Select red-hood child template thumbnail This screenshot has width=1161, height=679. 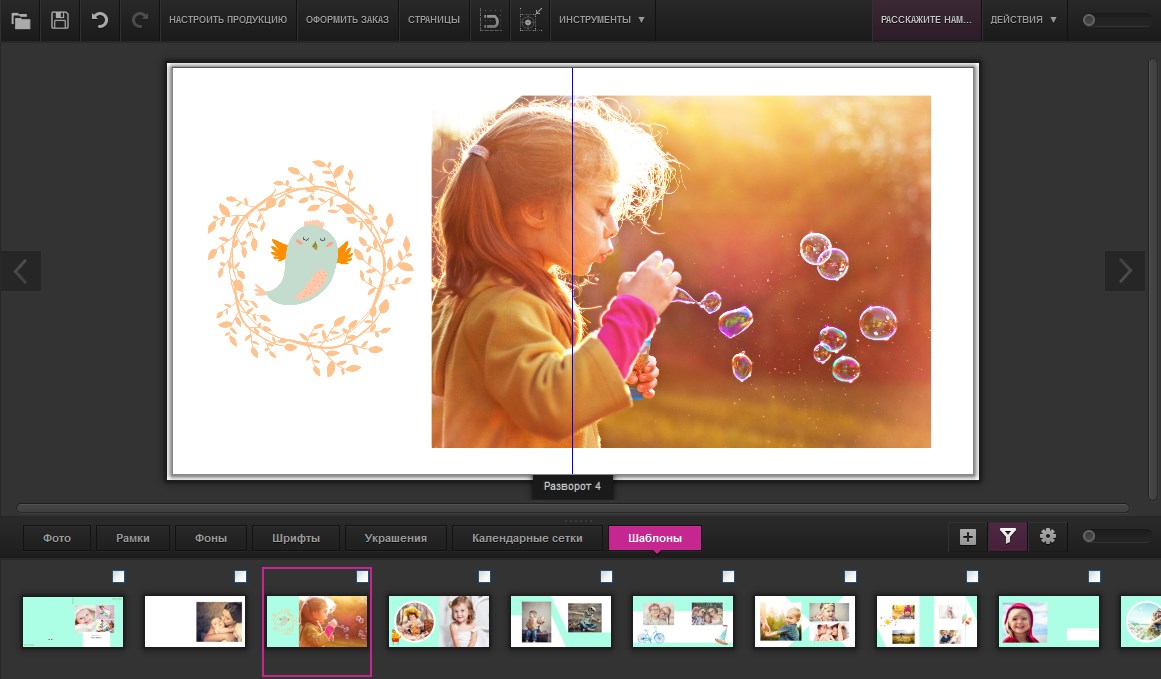(x=1049, y=621)
